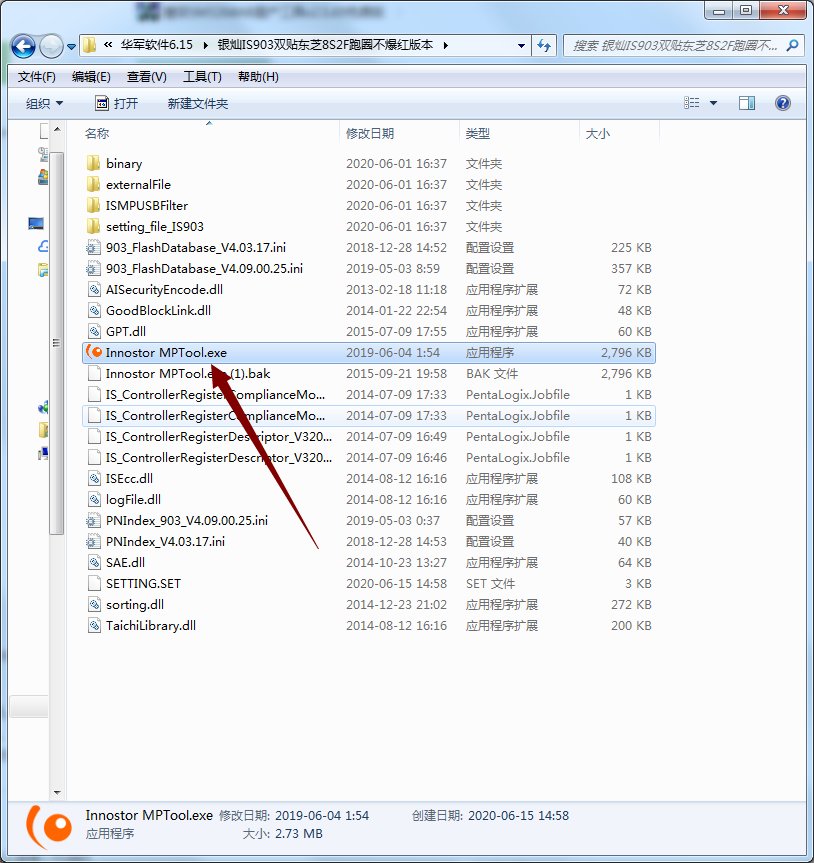
Task: Click the large Innostor icon in the details pane
Action: point(48,826)
